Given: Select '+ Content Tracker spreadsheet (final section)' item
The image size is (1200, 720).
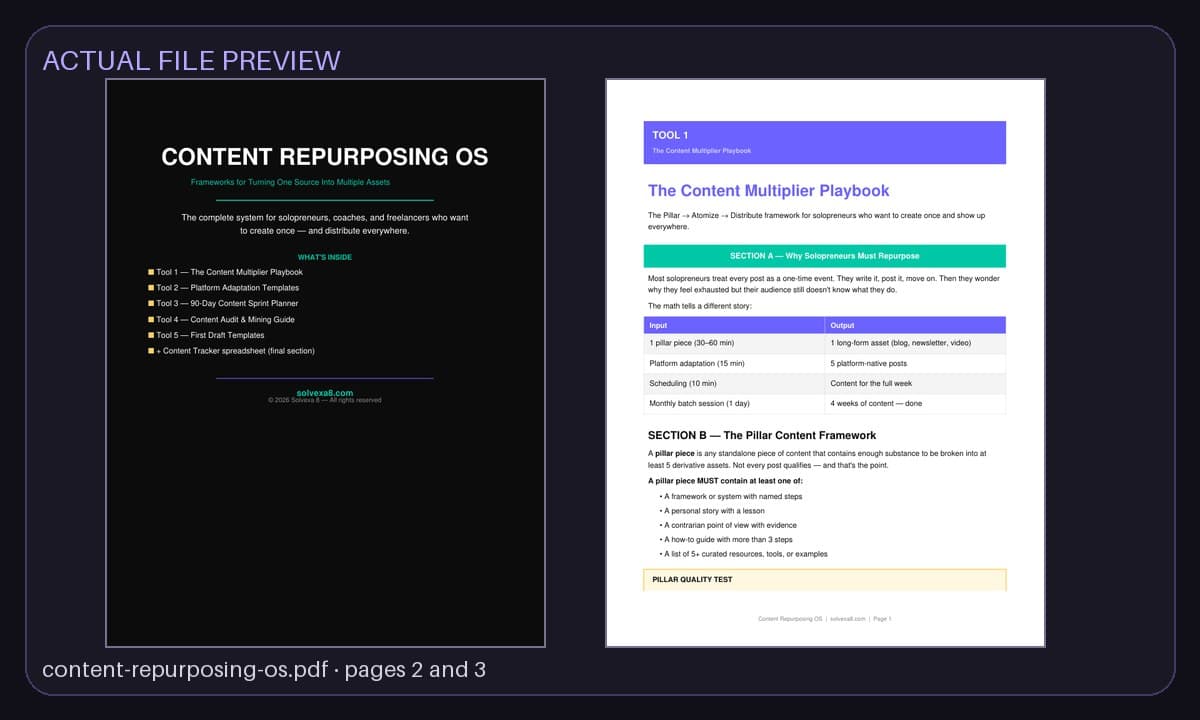Looking at the screenshot, I should (231, 351).
